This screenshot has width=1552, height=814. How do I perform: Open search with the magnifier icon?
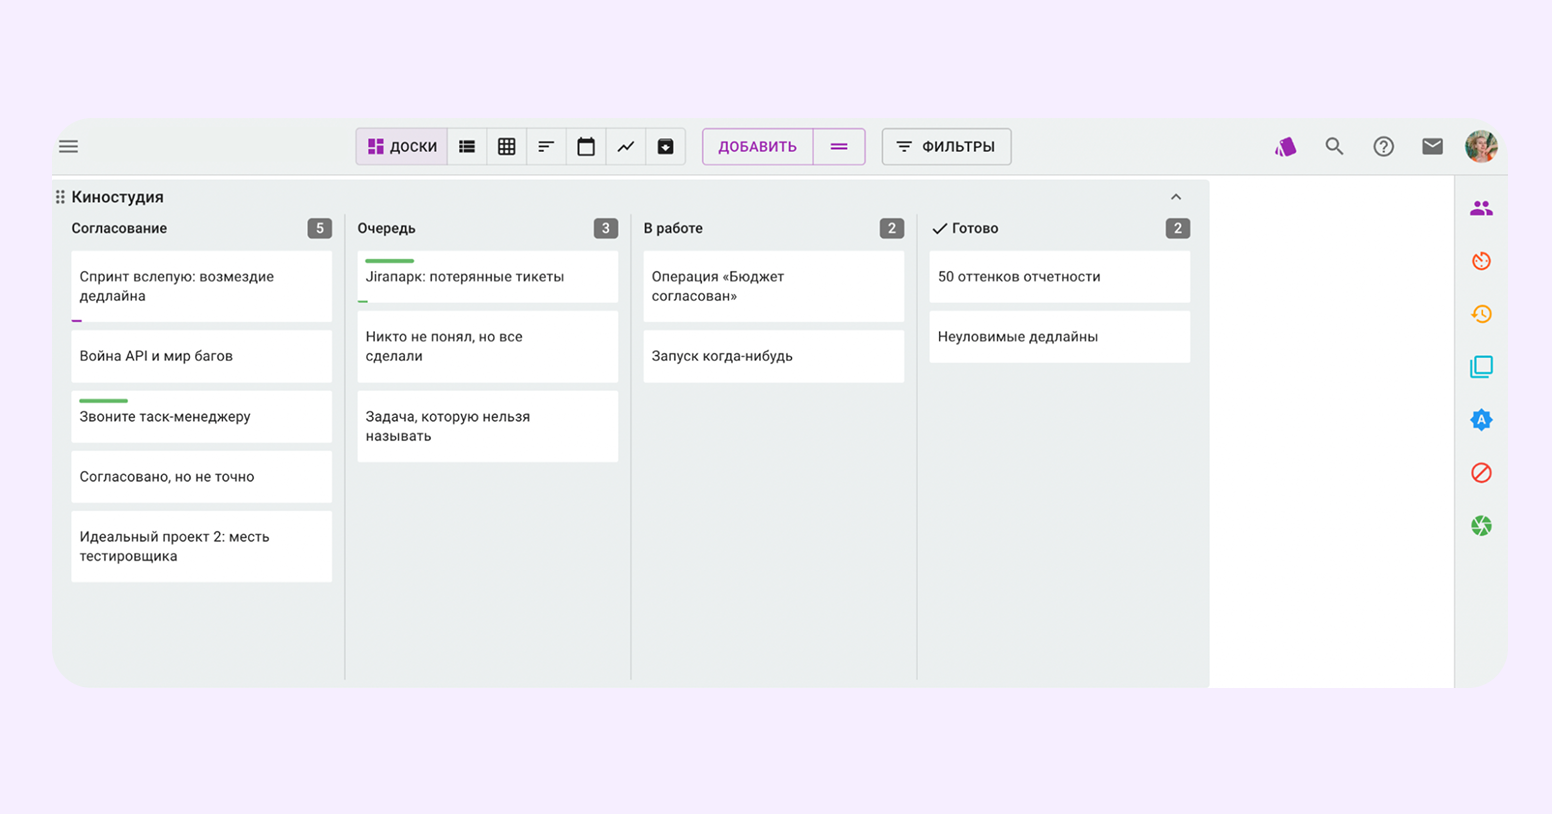point(1334,146)
